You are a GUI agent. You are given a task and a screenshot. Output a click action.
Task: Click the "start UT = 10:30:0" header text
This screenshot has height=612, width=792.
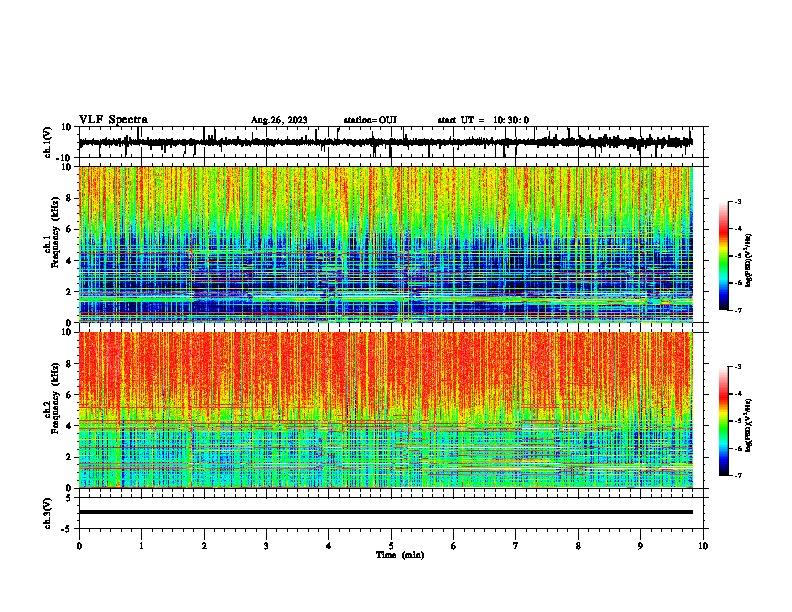tap(483, 120)
